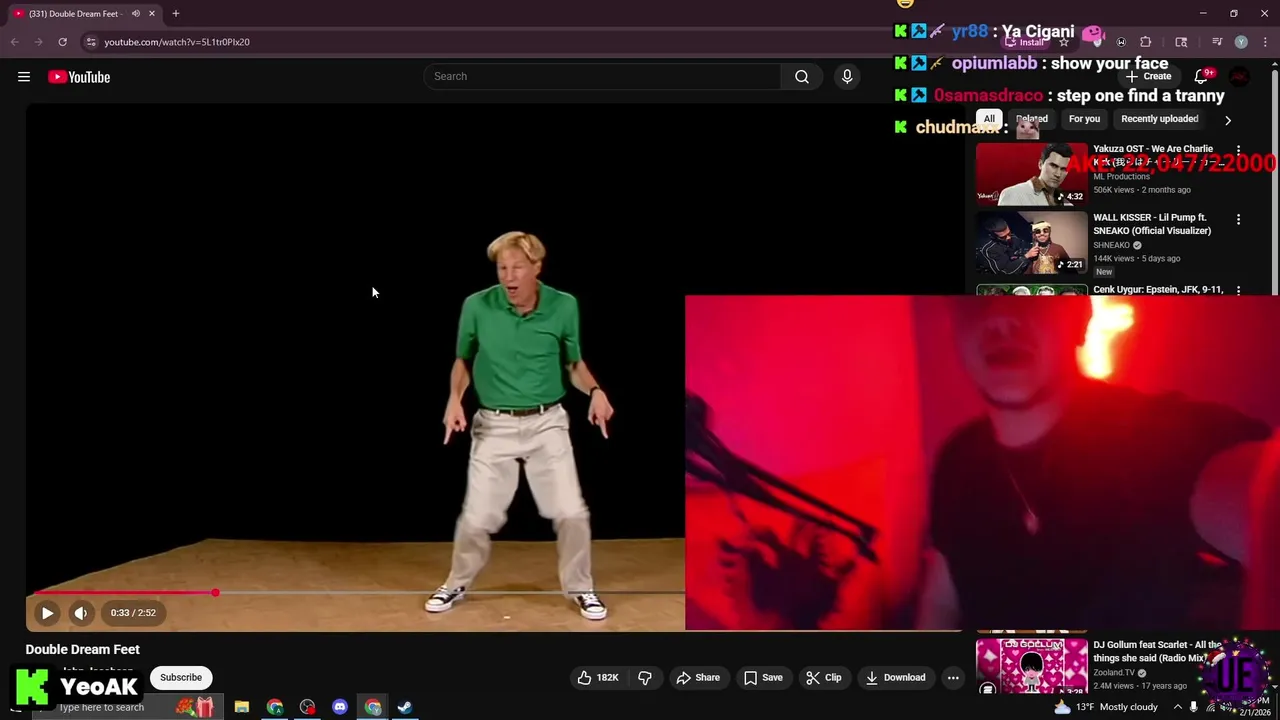Open Chrome three-dot menu
The image size is (1280, 720).
pyautogui.click(x=1265, y=42)
